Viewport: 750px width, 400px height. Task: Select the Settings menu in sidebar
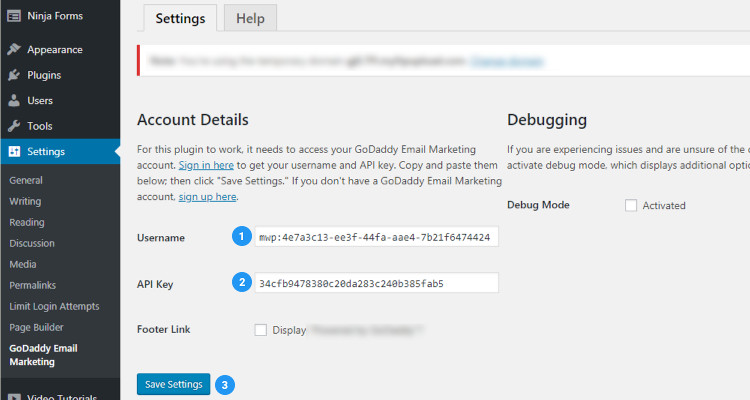tap(60, 152)
